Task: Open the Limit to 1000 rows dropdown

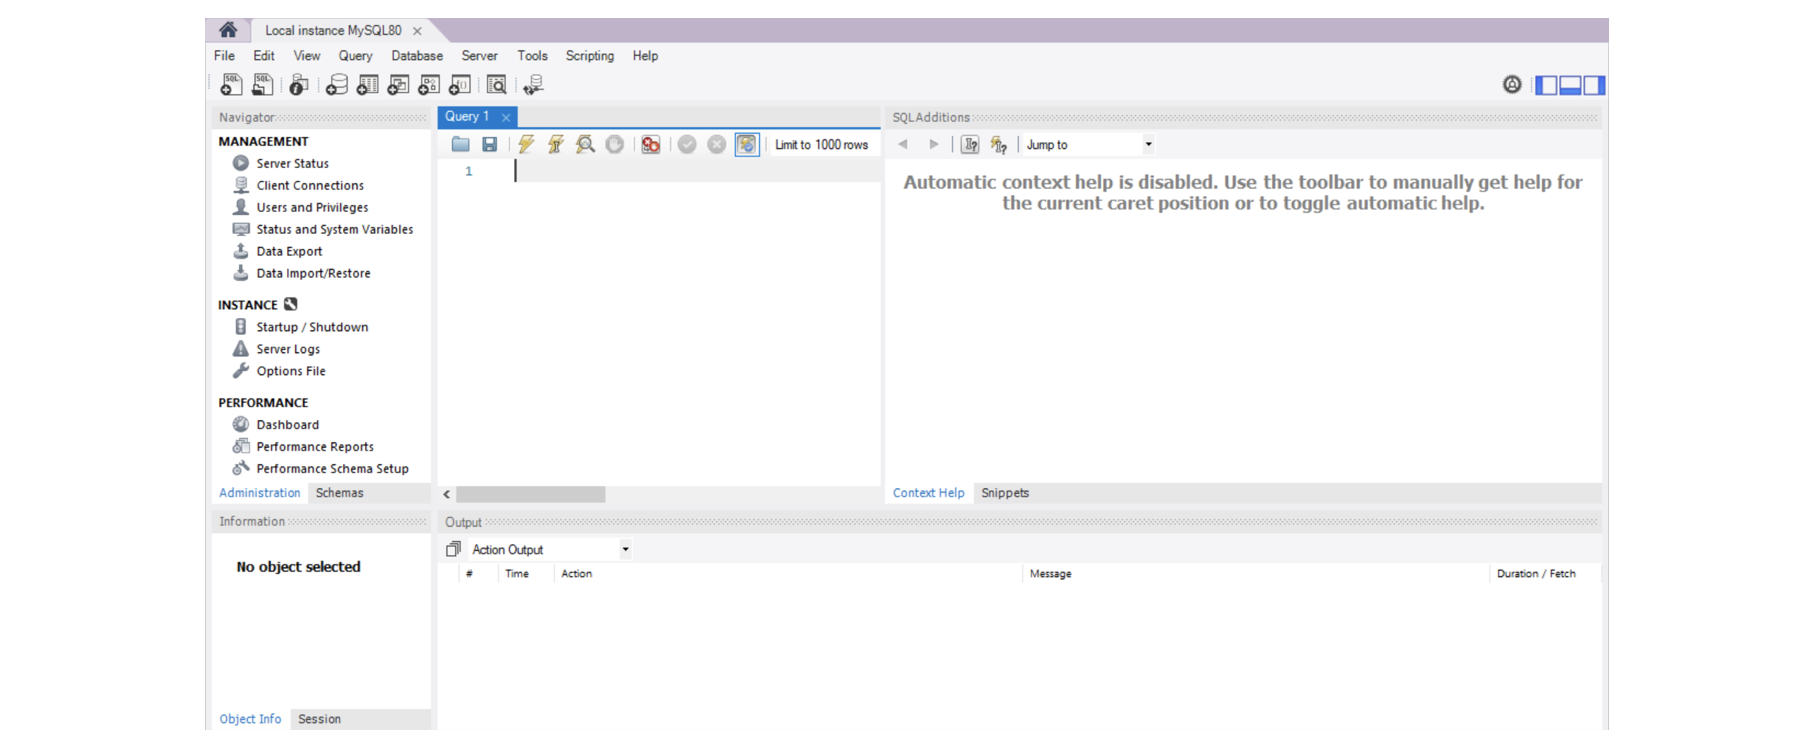Action: coord(821,145)
